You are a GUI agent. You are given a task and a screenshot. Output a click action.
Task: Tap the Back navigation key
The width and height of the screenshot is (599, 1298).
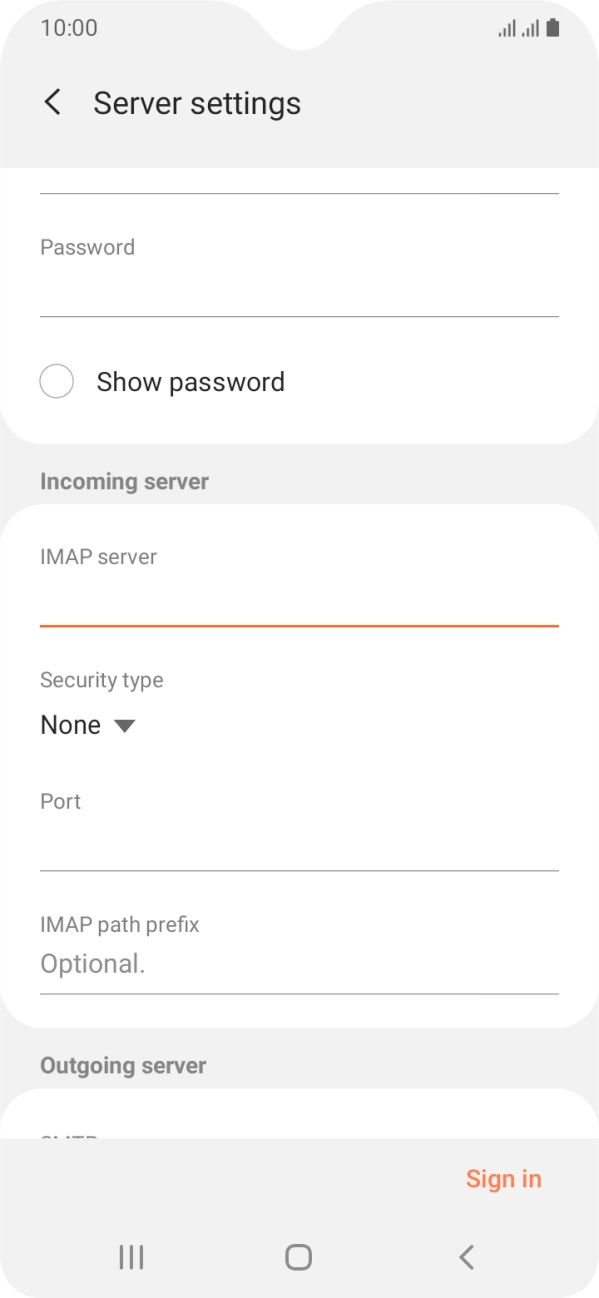click(x=466, y=1257)
